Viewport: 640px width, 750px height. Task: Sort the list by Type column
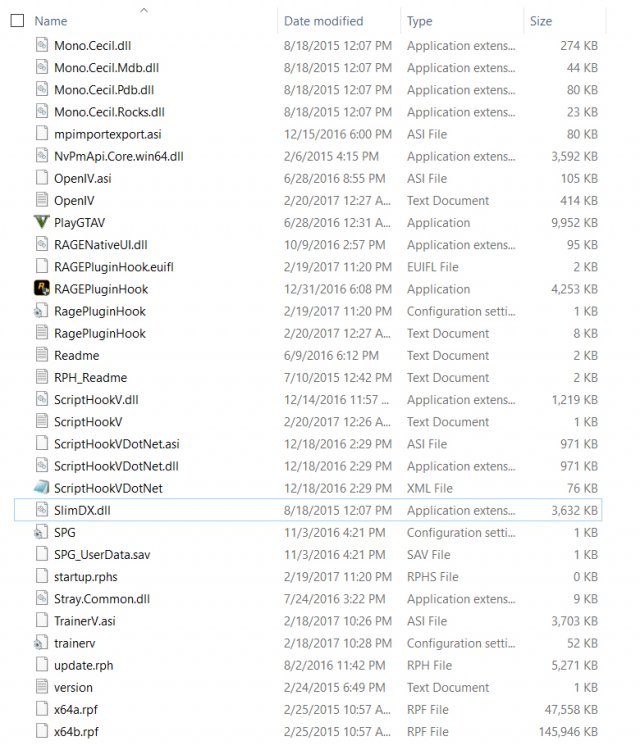tap(419, 21)
